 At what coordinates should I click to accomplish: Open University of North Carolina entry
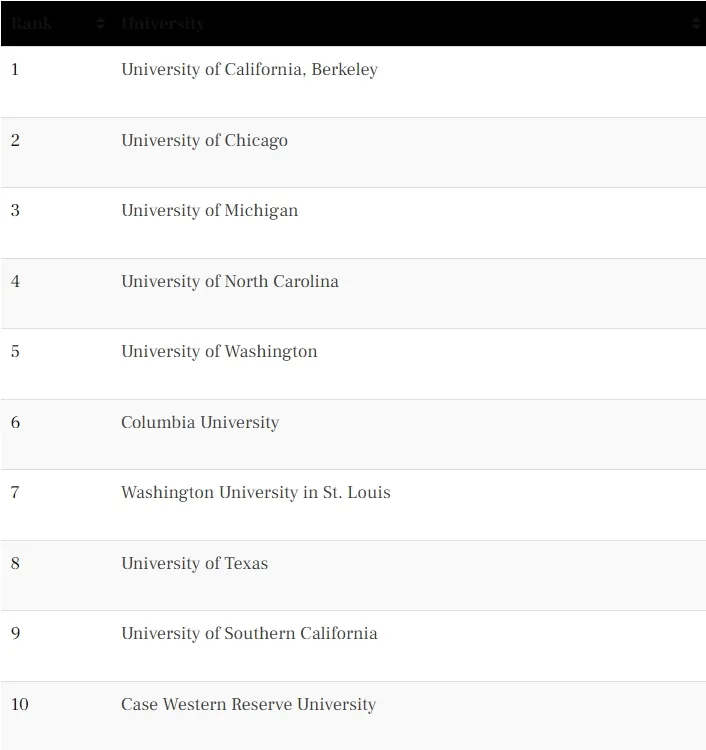click(x=230, y=281)
